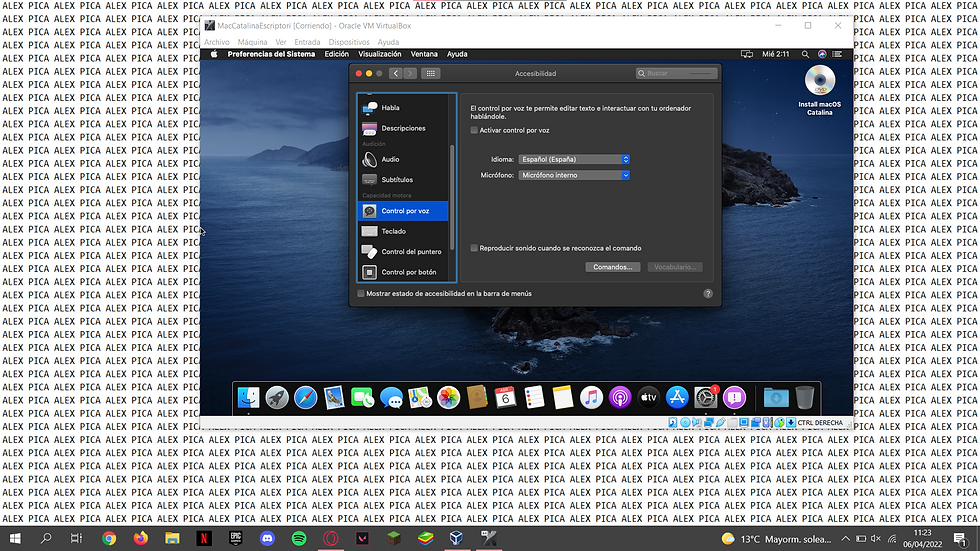Open App Store from the dock
The image size is (980, 551).
pyautogui.click(x=677, y=397)
